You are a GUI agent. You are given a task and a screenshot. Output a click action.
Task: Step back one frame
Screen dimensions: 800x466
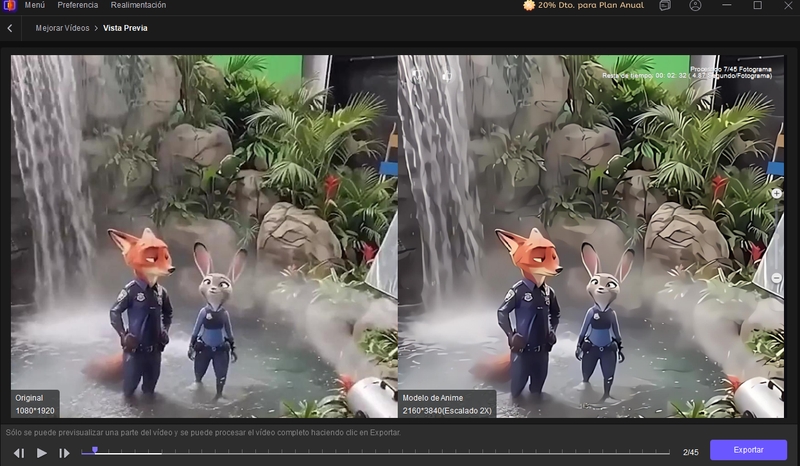tap(19, 453)
